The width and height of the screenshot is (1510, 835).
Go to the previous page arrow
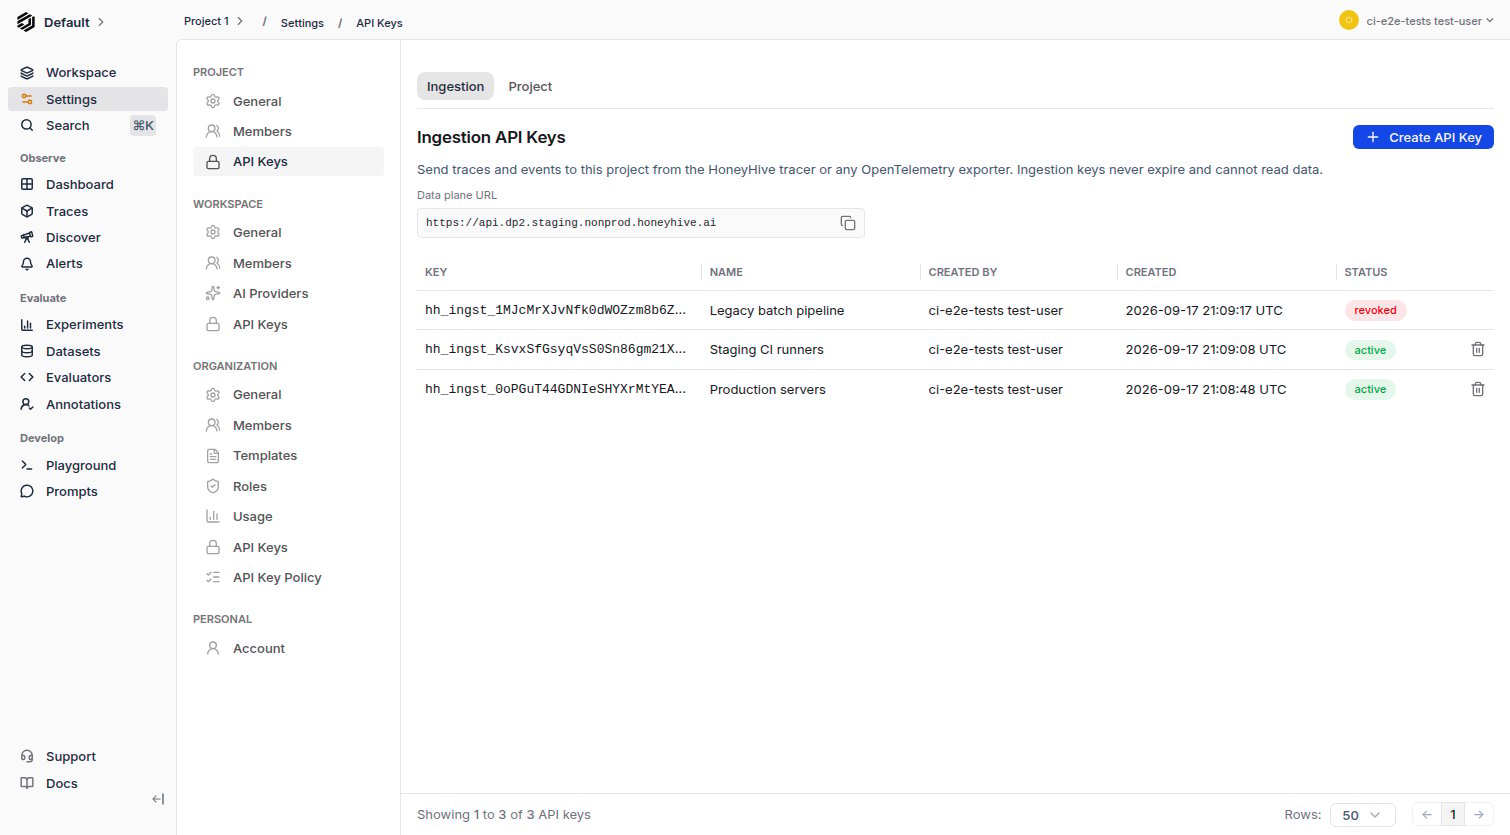[1427, 815]
